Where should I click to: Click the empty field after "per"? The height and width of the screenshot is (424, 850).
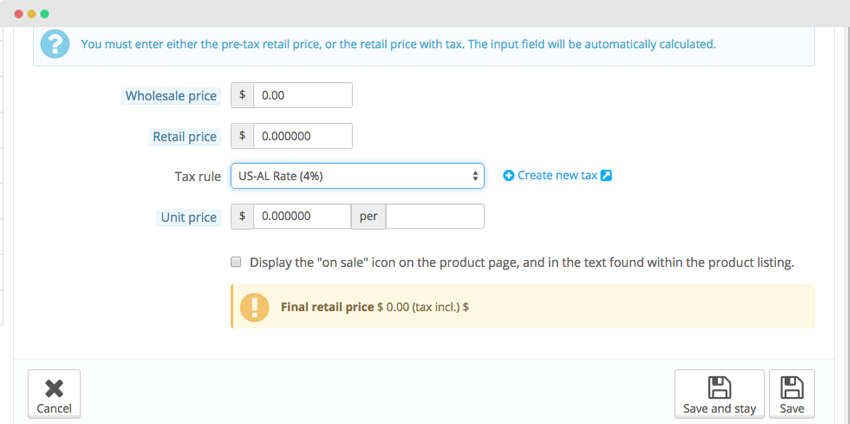(x=435, y=217)
